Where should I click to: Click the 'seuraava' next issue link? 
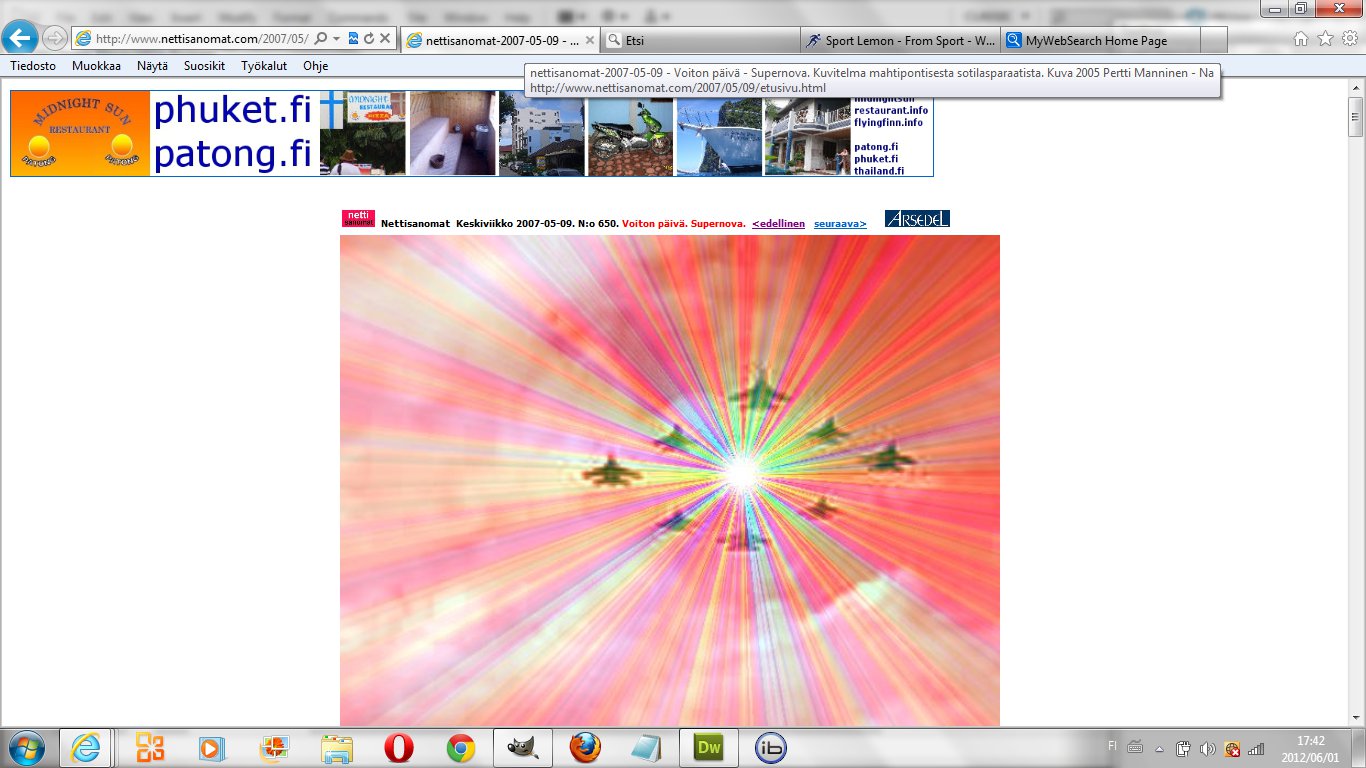pos(840,224)
